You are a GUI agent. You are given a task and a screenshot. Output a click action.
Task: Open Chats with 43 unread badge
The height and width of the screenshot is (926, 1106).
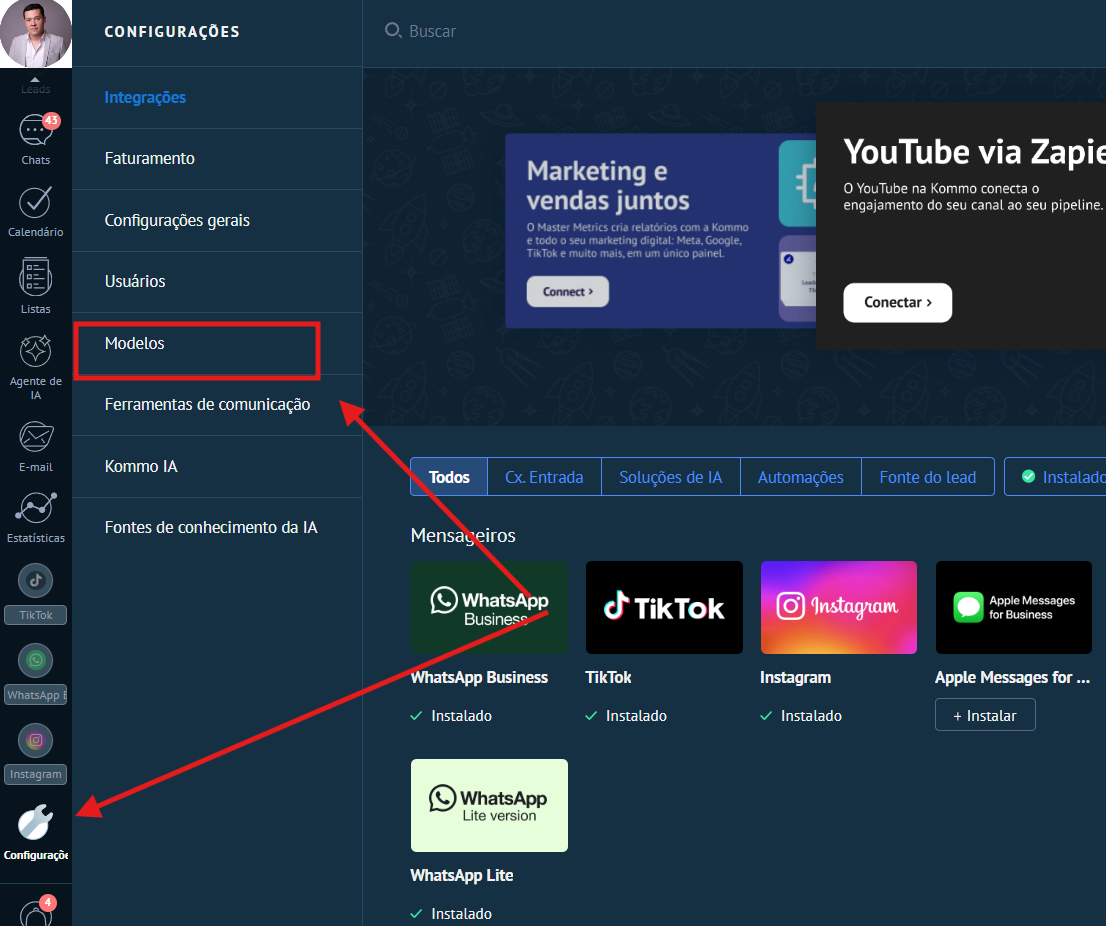35,139
